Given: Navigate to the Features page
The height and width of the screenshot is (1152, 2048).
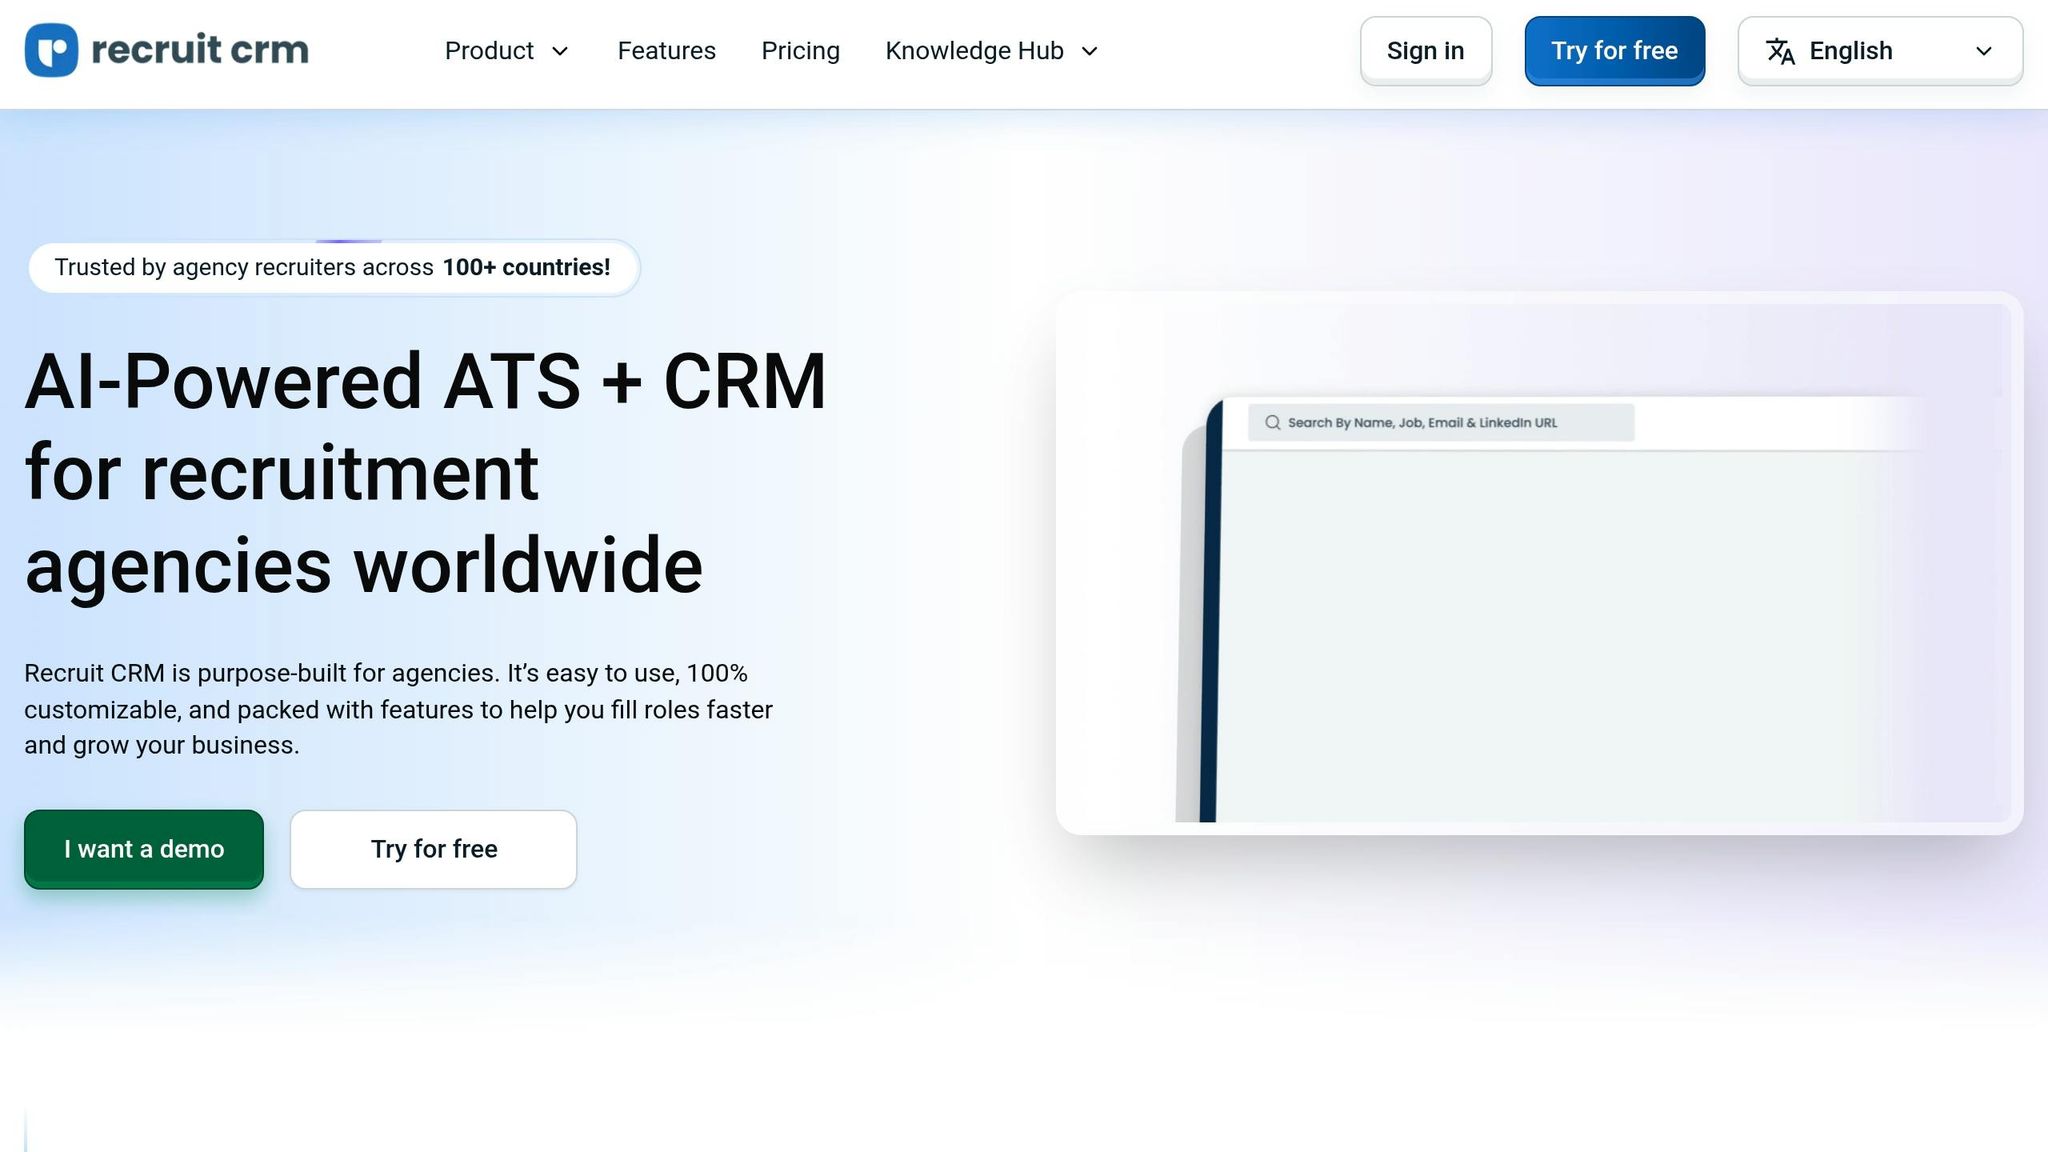Looking at the screenshot, I should pos(667,50).
